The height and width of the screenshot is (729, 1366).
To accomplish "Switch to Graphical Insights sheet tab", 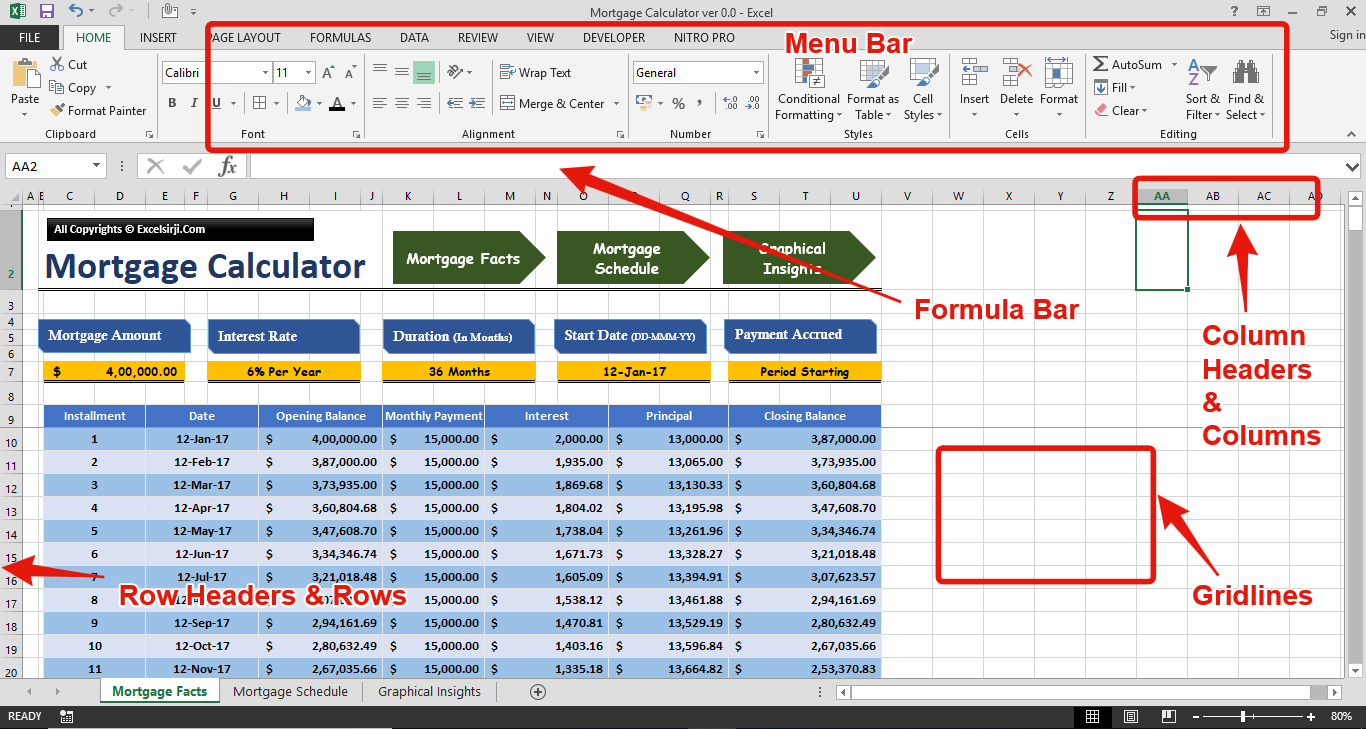I will (x=429, y=691).
